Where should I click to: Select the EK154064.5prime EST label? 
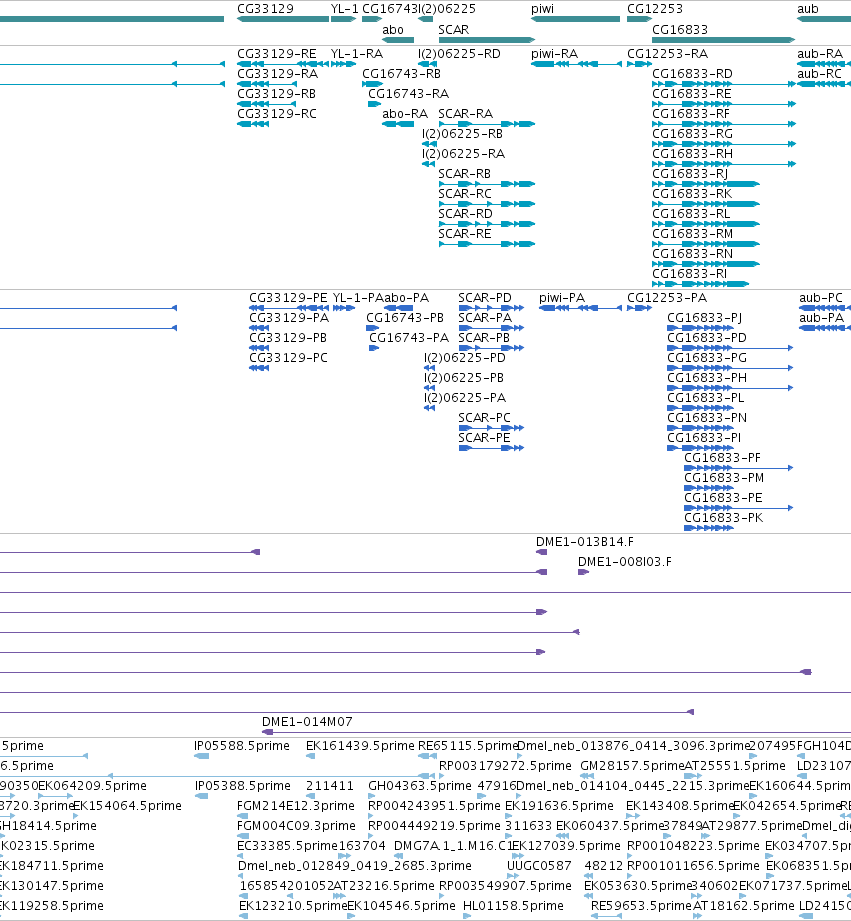127,806
